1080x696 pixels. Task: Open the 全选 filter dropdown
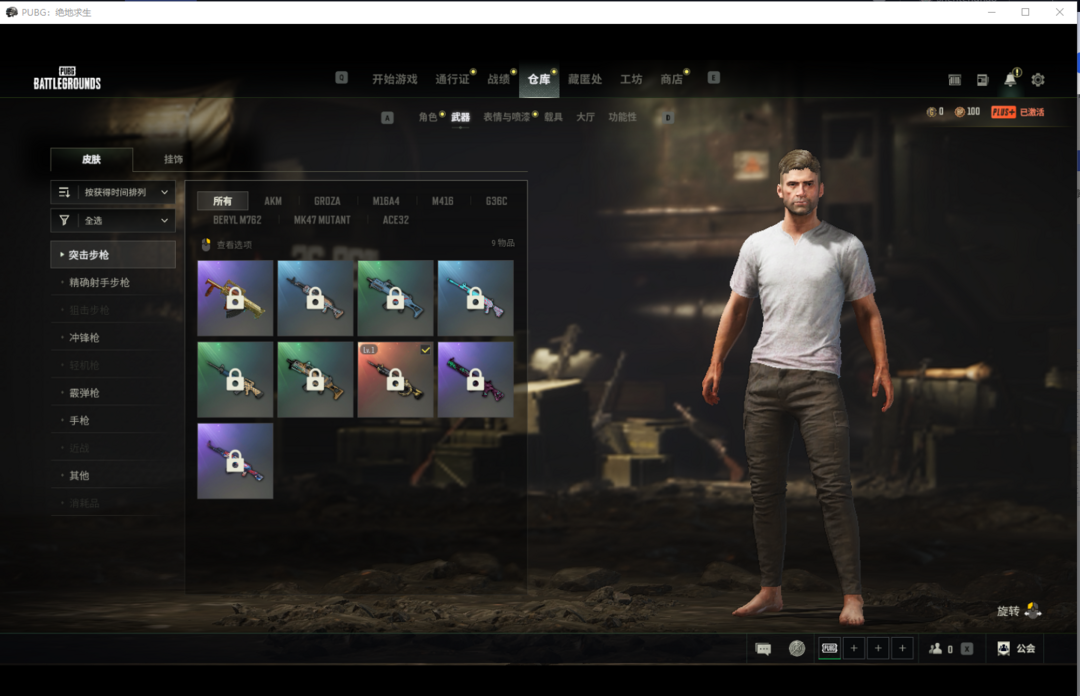pyautogui.click(x=113, y=220)
